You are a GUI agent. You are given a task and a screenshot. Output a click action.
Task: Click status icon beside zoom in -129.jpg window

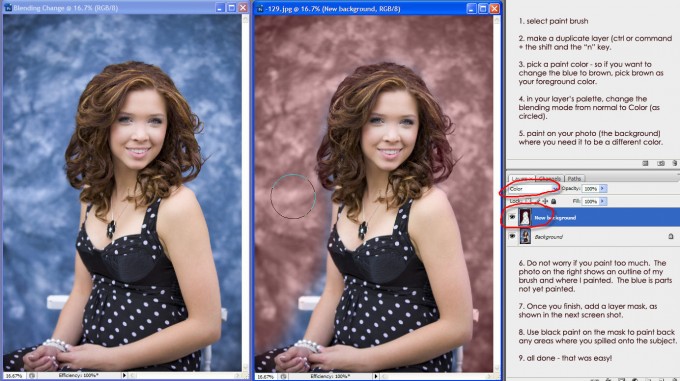[283, 377]
